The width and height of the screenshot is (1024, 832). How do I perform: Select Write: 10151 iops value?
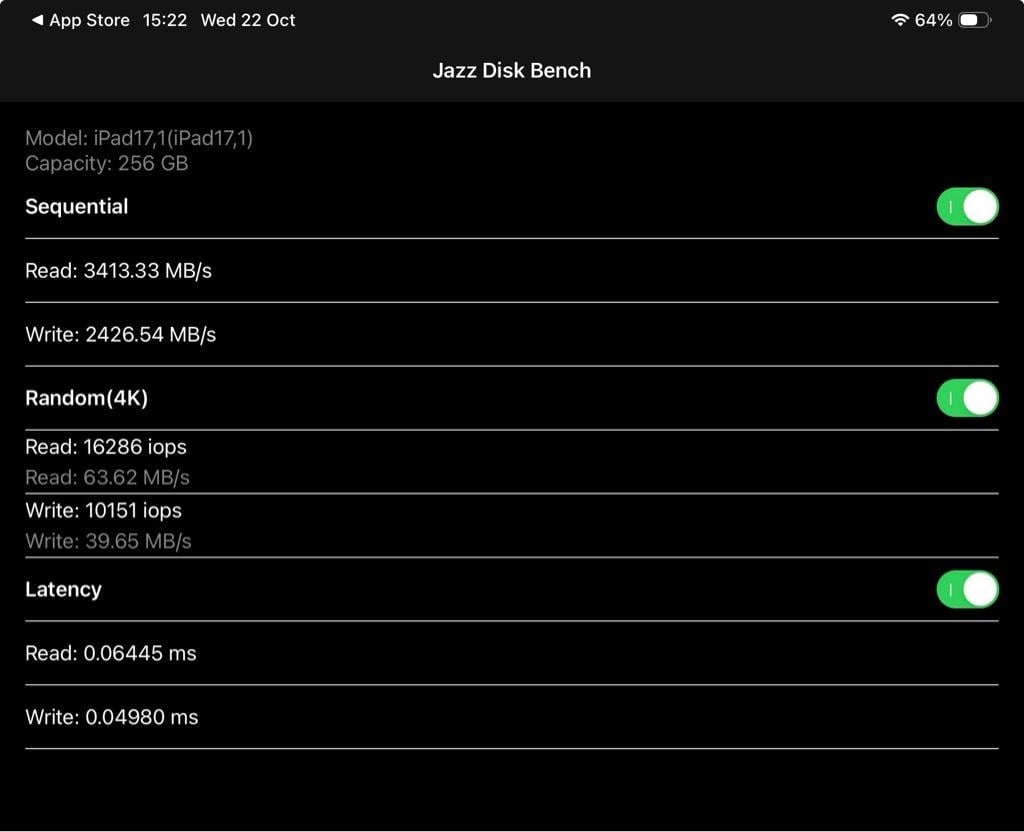point(103,511)
